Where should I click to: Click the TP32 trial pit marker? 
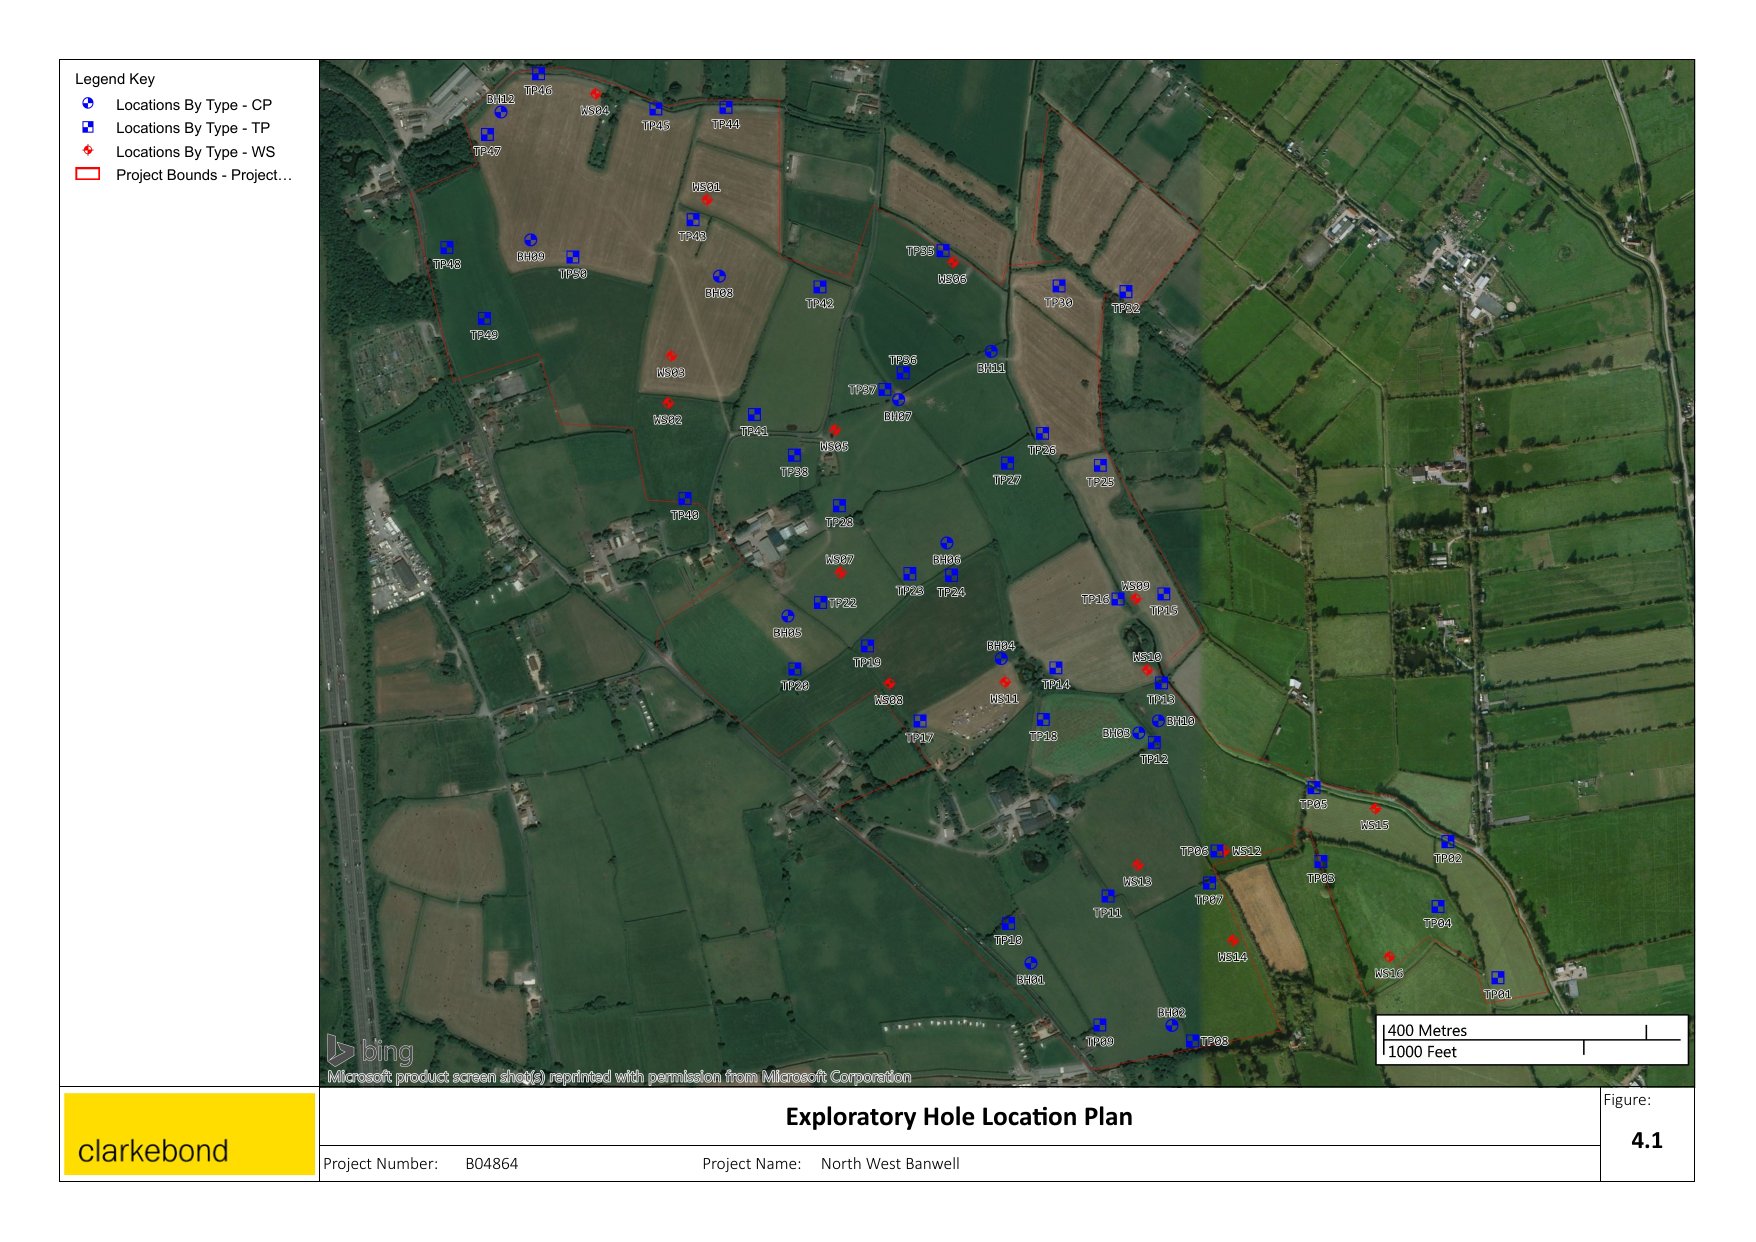[1125, 292]
